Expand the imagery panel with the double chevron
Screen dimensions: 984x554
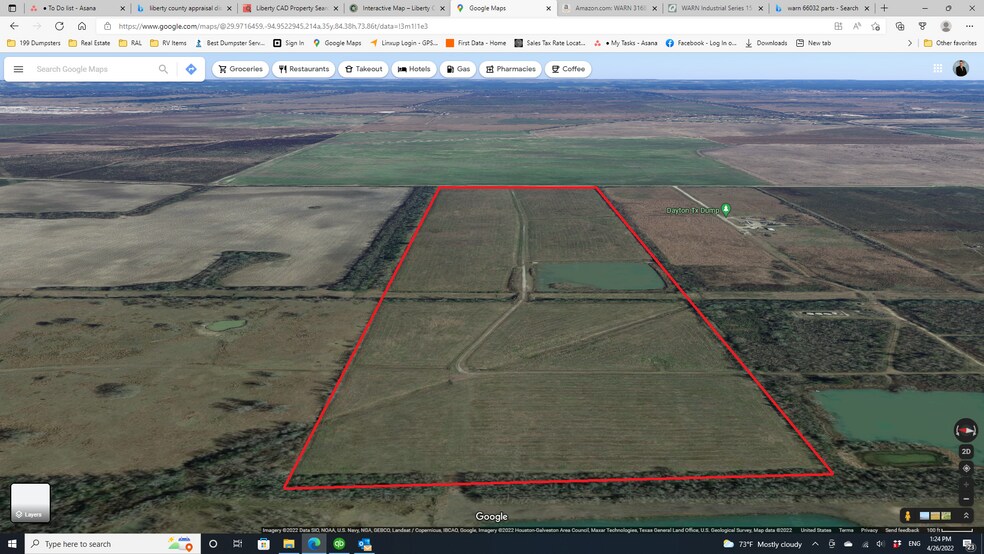[x=966, y=516]
